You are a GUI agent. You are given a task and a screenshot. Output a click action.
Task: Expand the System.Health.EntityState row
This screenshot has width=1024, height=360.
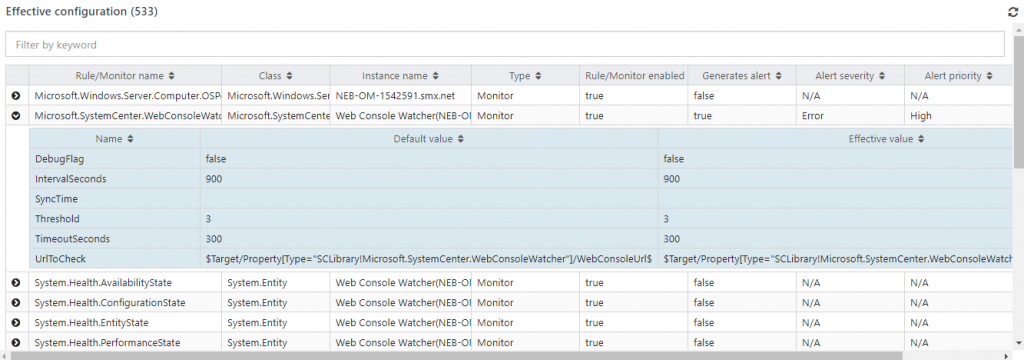tap(16, 323)
